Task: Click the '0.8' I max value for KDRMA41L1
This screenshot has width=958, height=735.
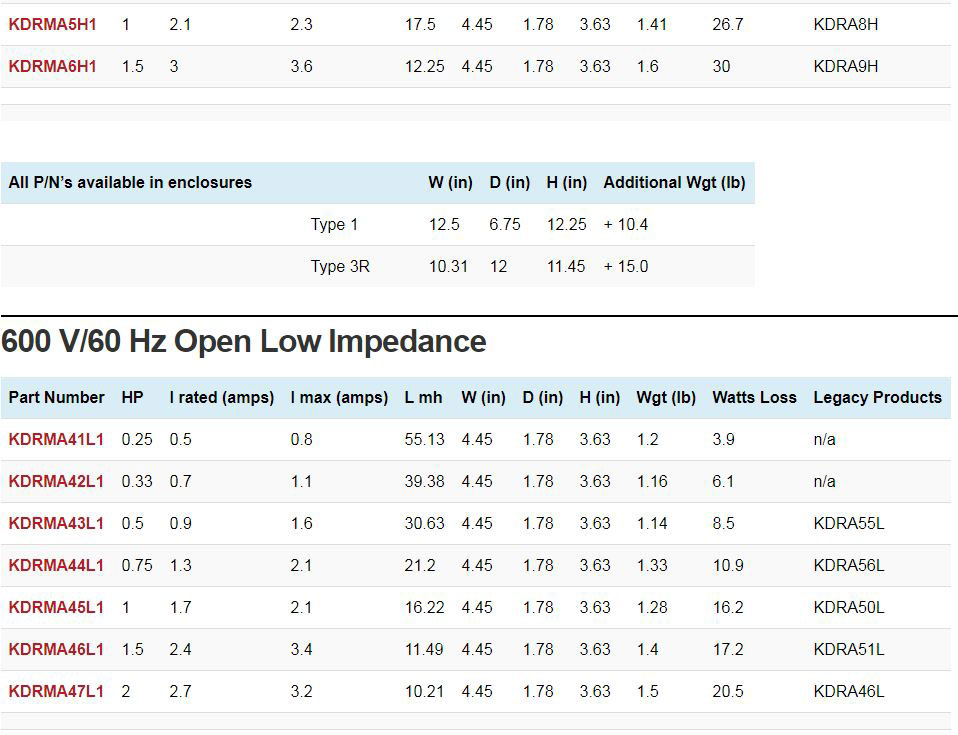Action: [x=301, y=439]
